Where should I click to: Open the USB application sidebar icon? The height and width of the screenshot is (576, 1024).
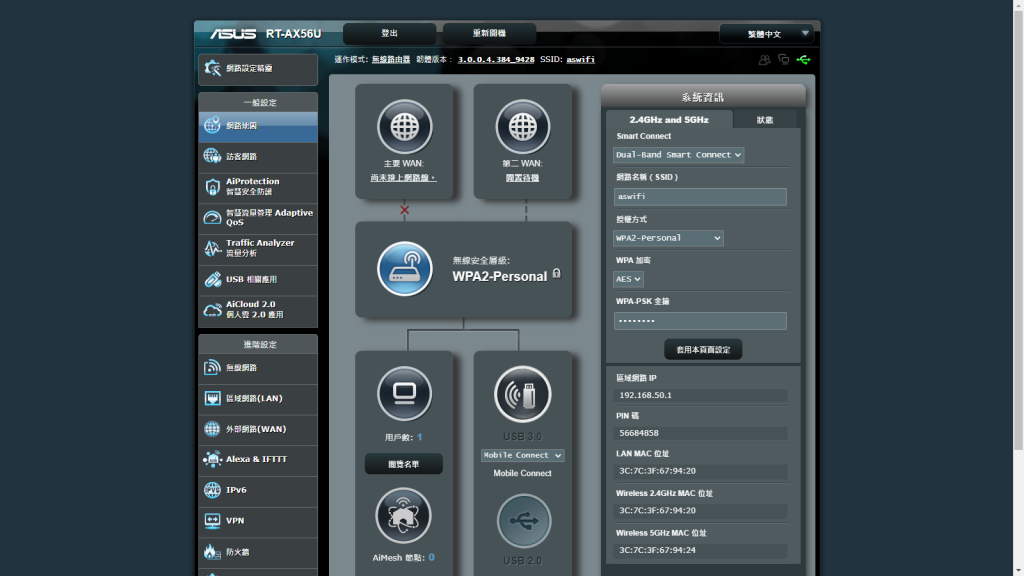point(212,280)
